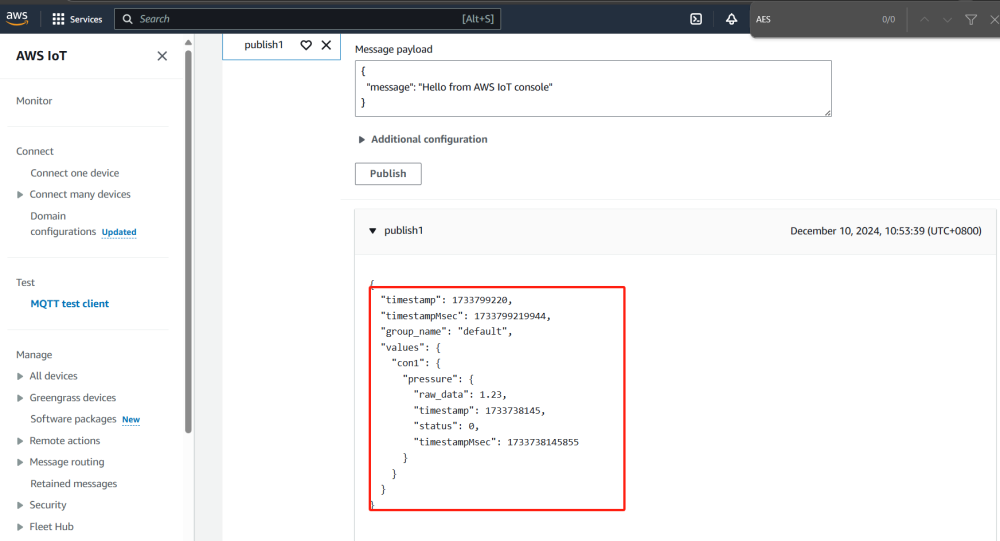Open the notifications bell
This screenshot has width=1000, height=541.
point(731,19)
